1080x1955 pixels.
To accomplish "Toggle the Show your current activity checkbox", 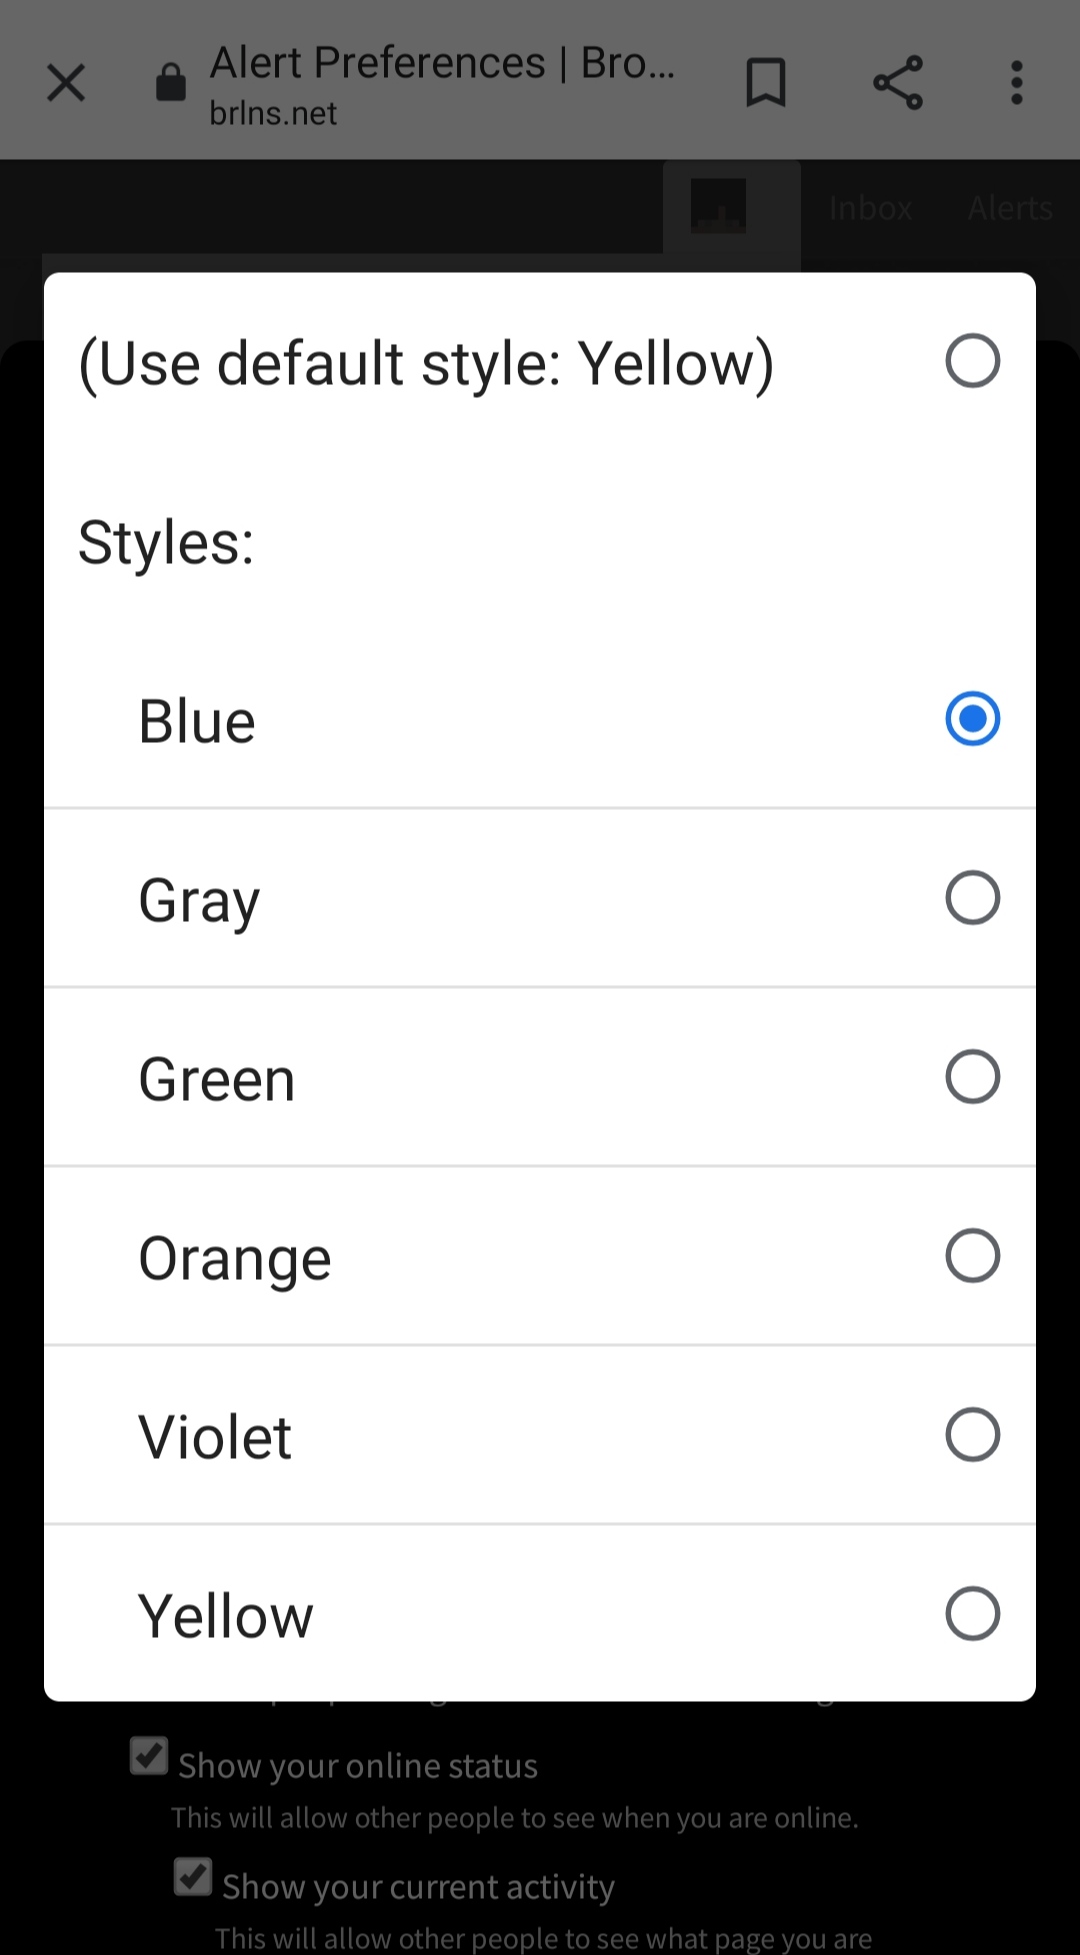I will (193, 1877).
